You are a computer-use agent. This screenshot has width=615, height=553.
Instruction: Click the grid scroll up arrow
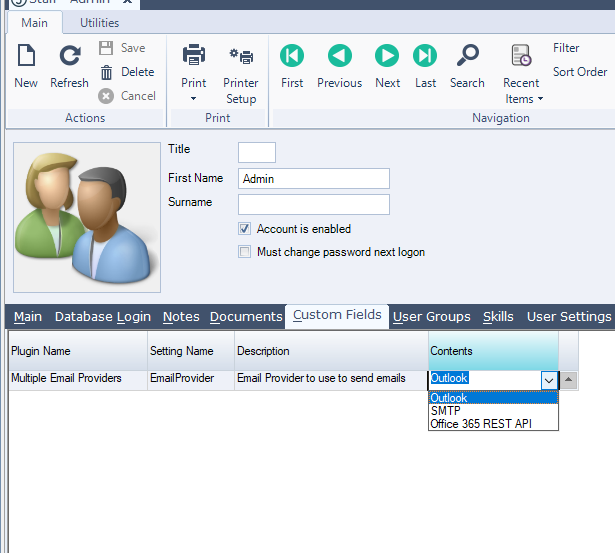(x=568, y=380)
